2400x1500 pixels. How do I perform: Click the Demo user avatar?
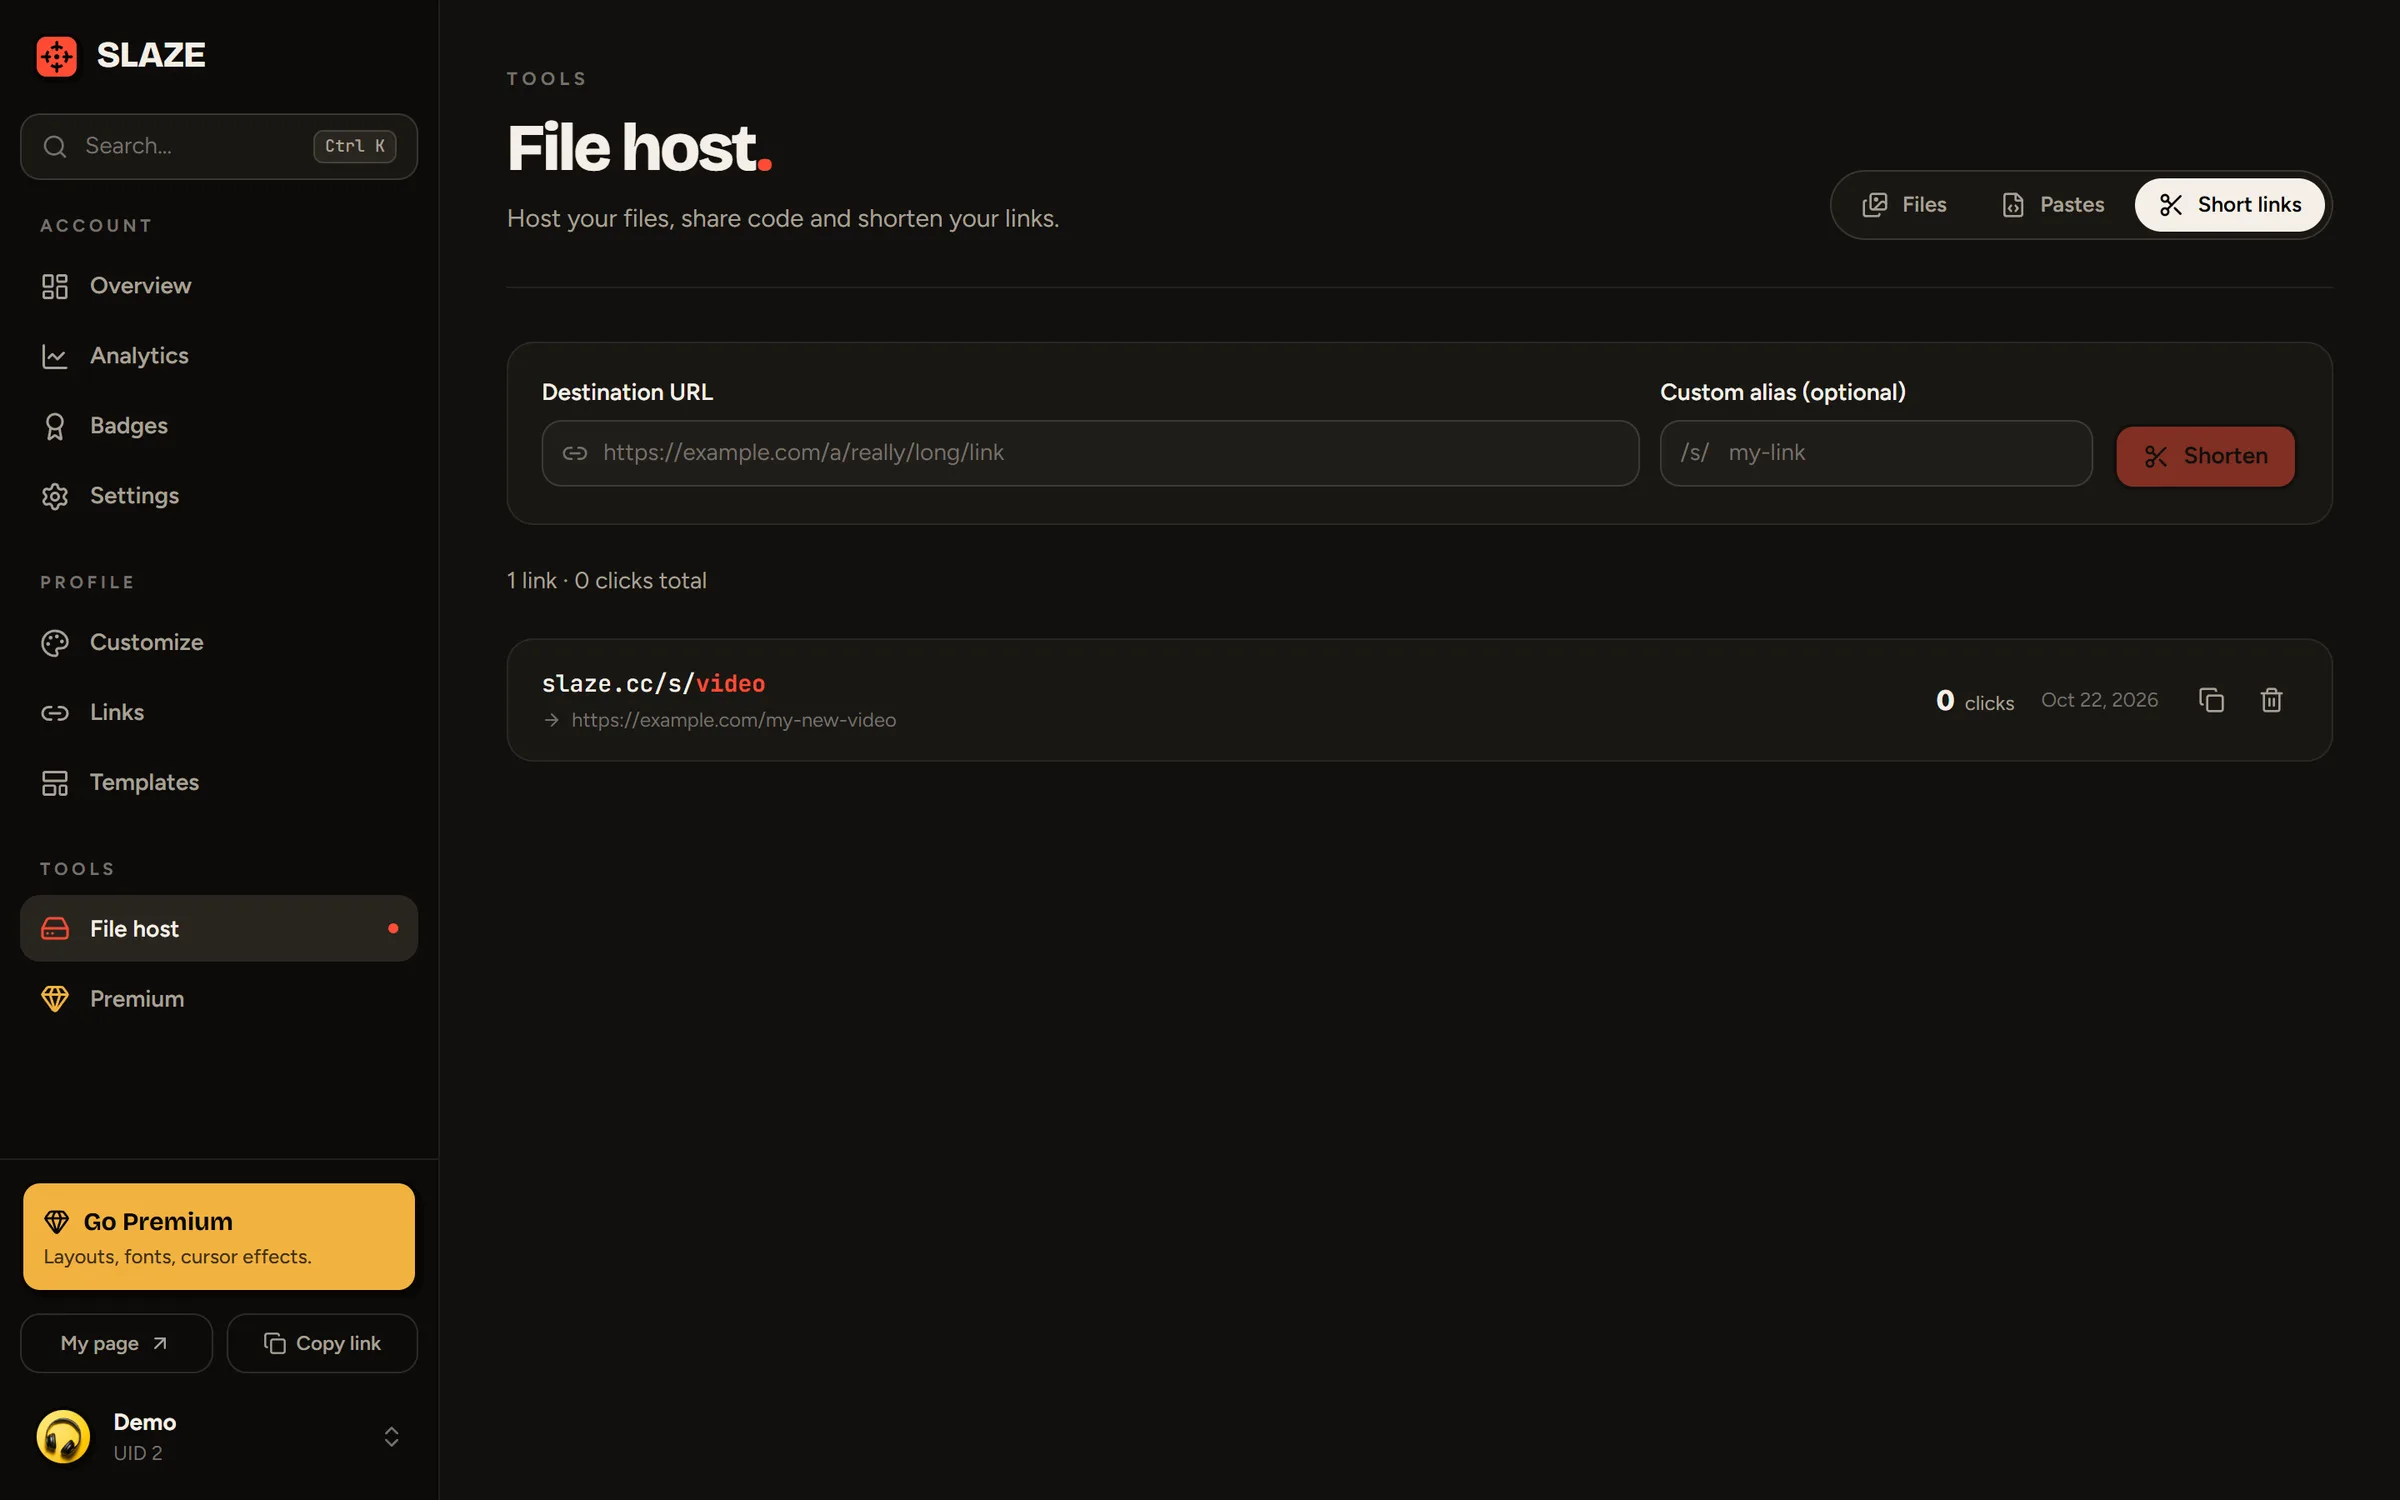63,1437
